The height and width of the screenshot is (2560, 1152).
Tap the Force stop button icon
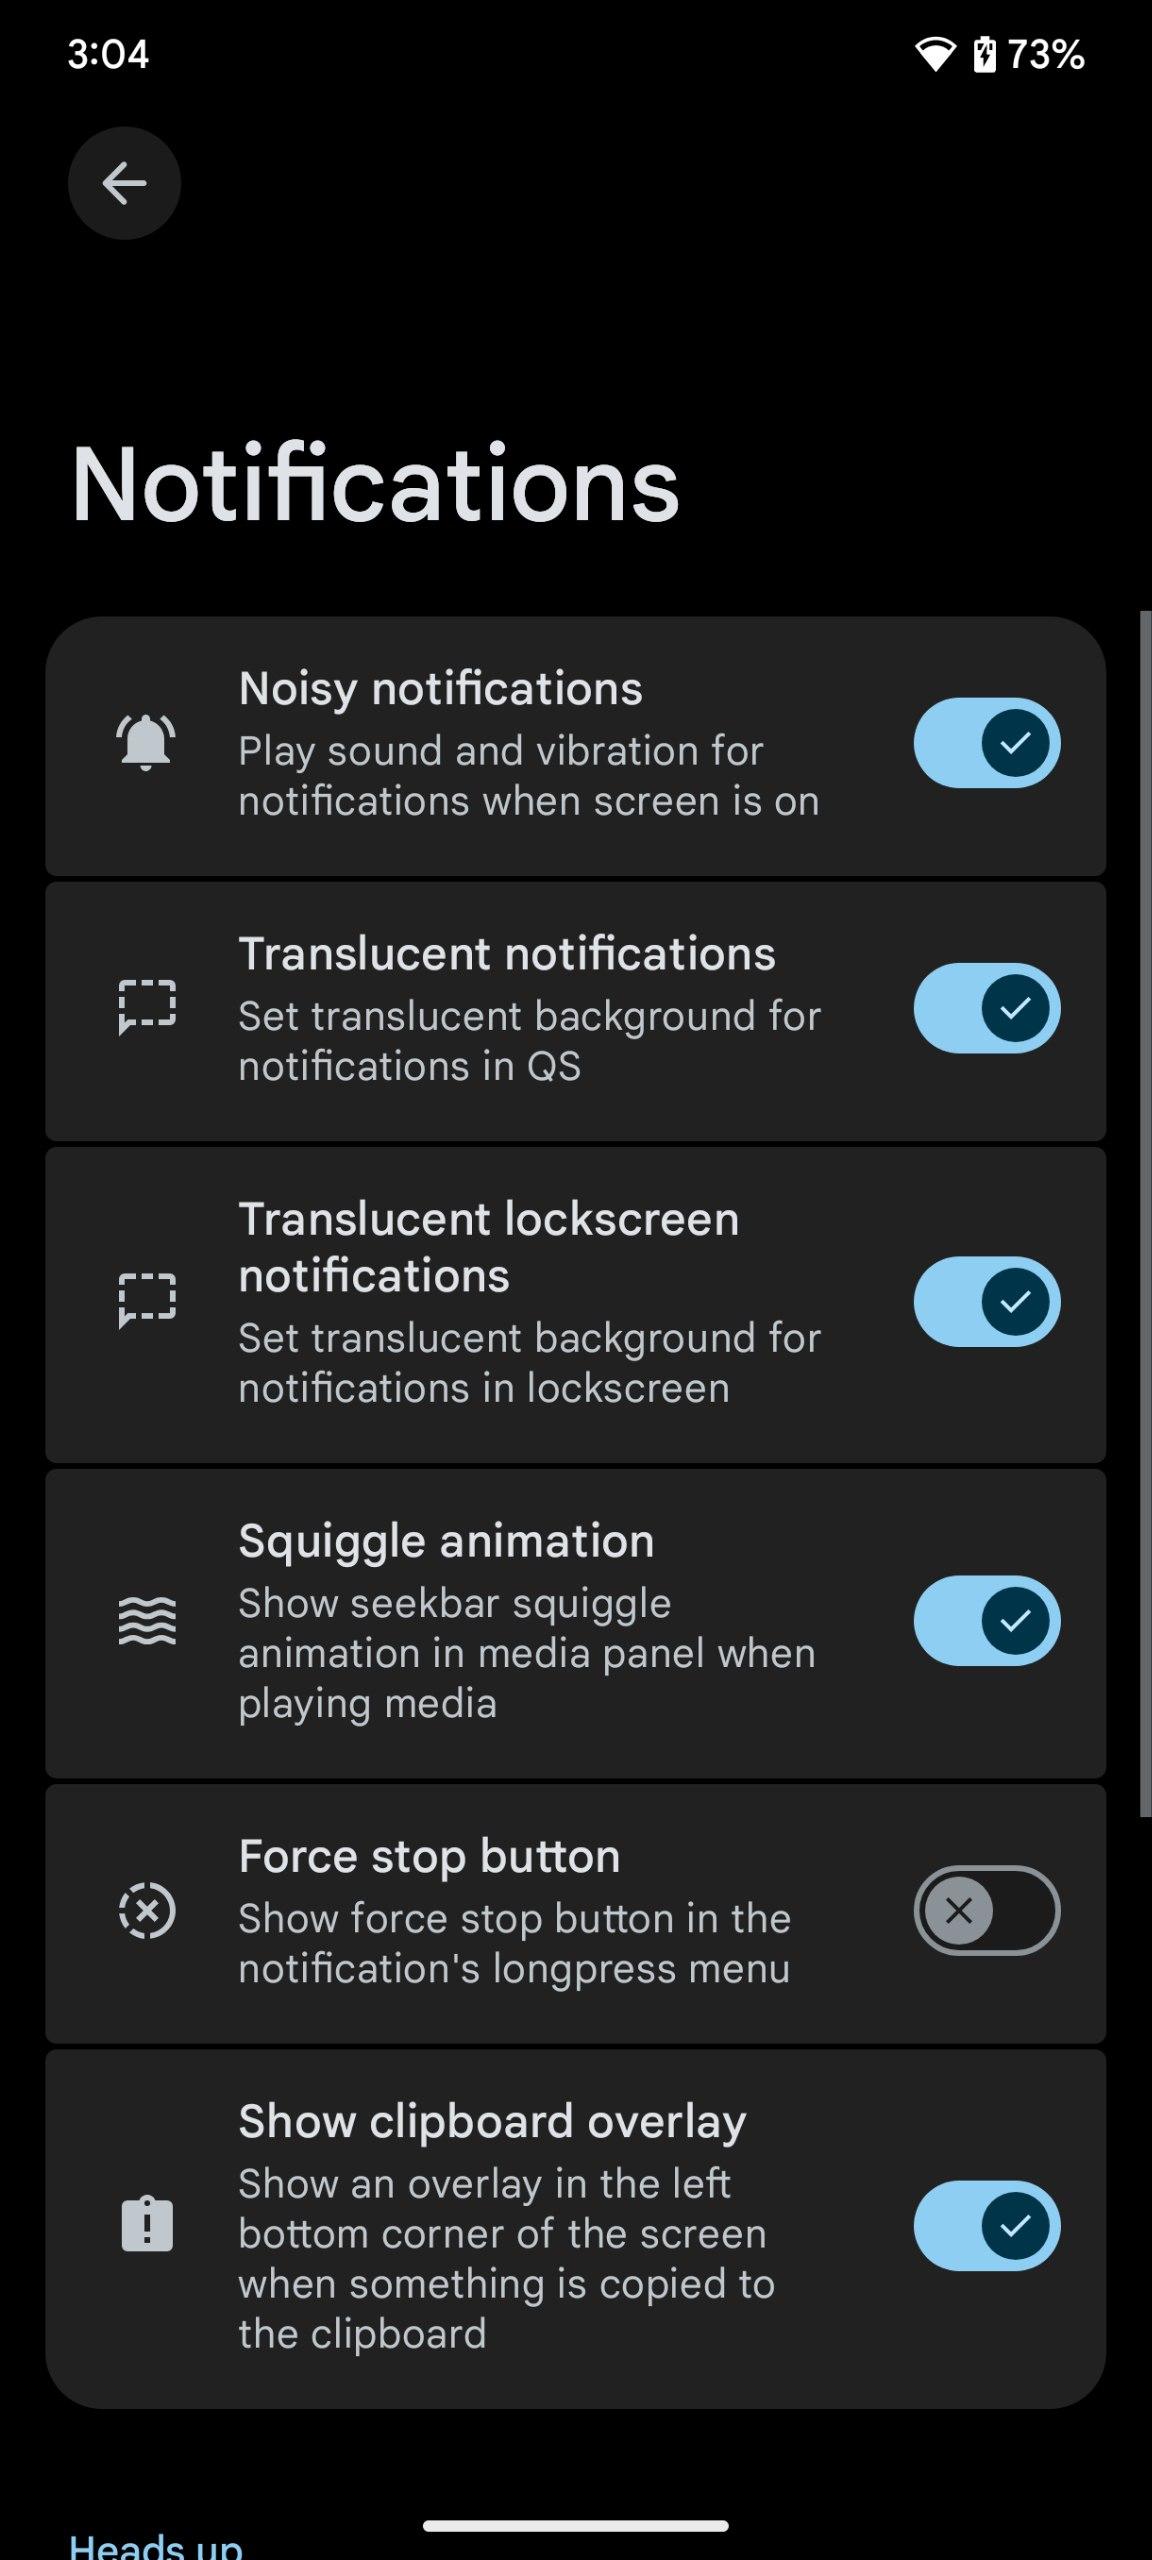147,1911
